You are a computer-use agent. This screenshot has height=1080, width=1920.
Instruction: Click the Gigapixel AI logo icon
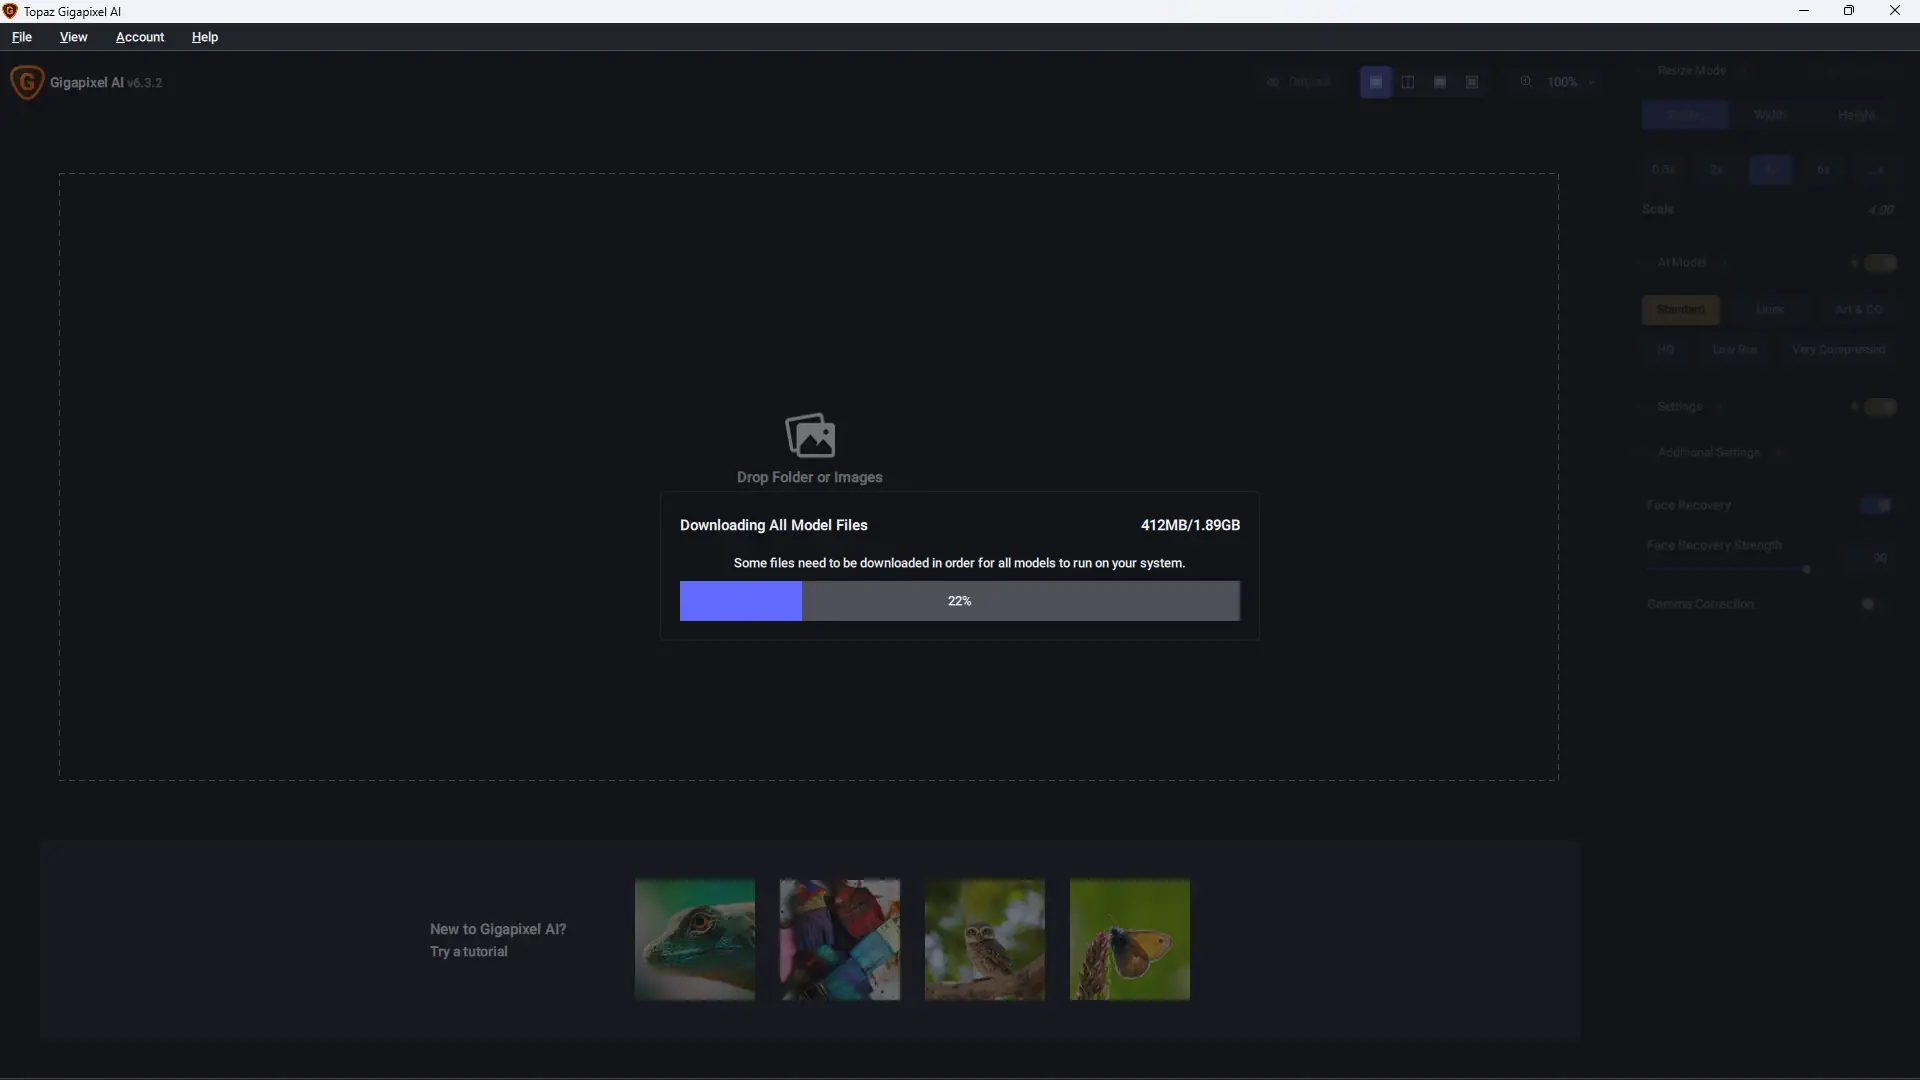click(x=27, y=82)
